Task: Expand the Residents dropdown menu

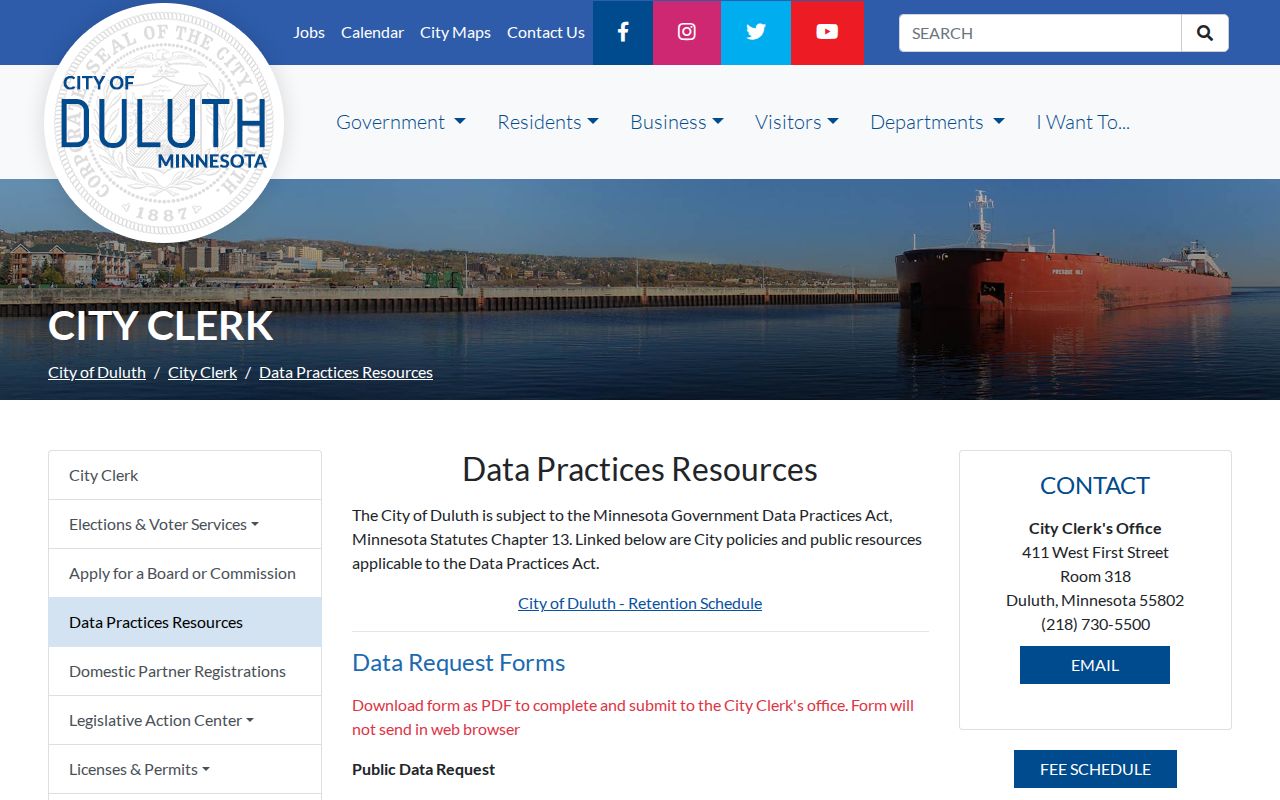Action: point(548,122)
